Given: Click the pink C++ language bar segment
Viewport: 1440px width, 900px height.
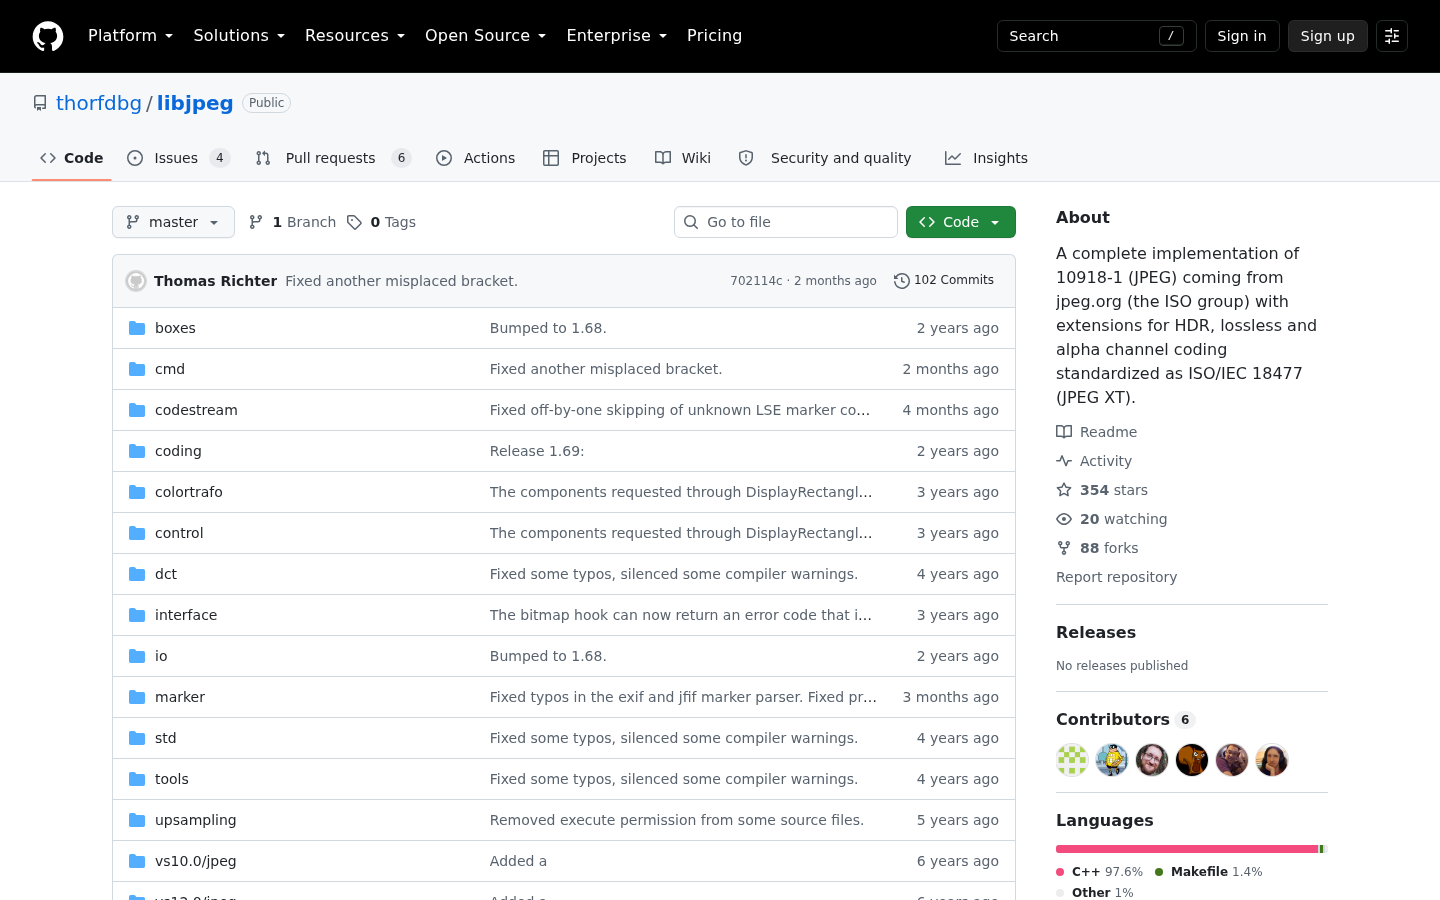Looking at the screenshot, I should point(1187,849).
